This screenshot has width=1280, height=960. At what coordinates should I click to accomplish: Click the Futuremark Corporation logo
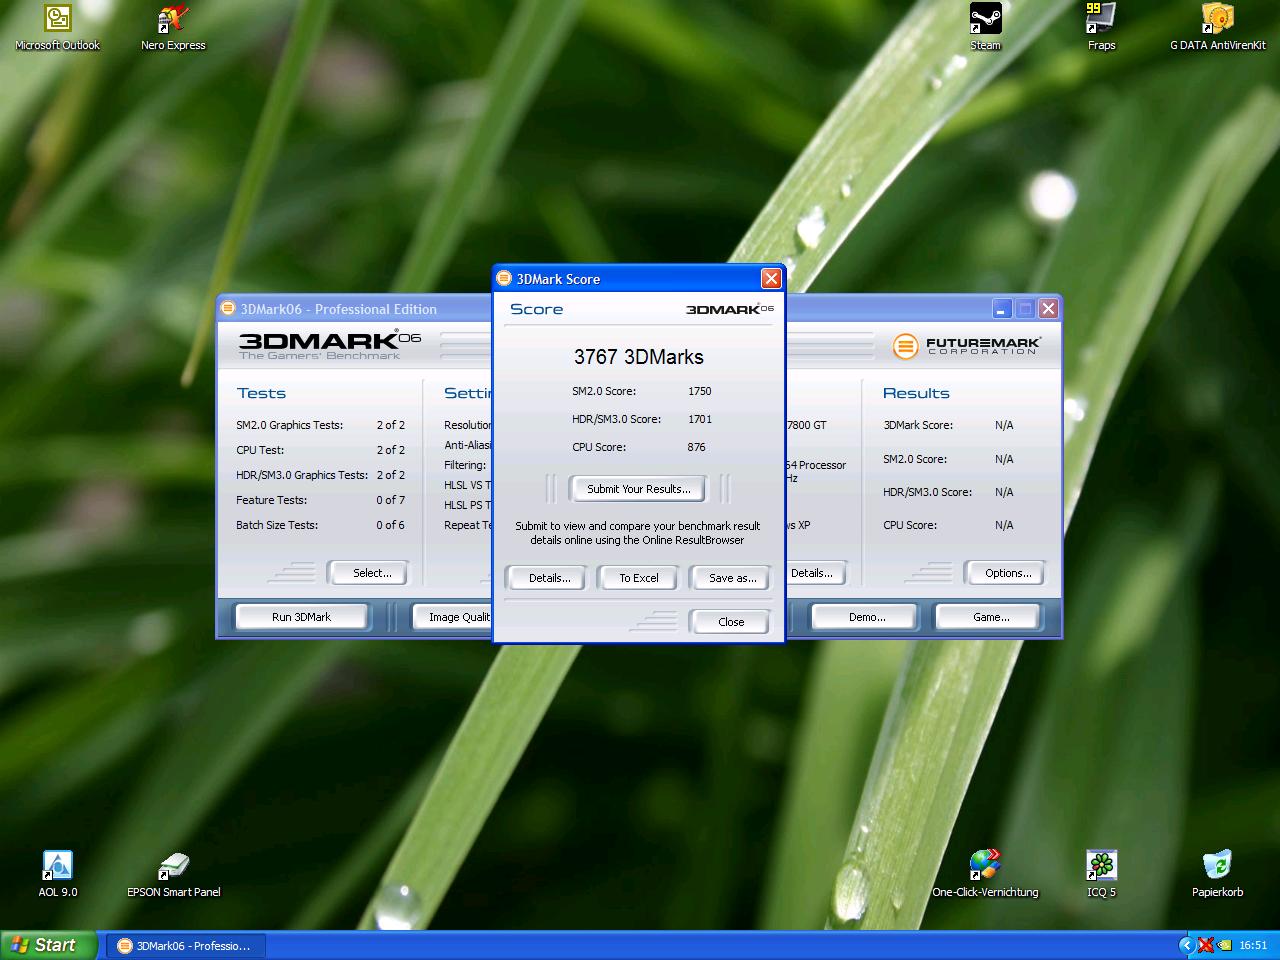click(966, 346)
